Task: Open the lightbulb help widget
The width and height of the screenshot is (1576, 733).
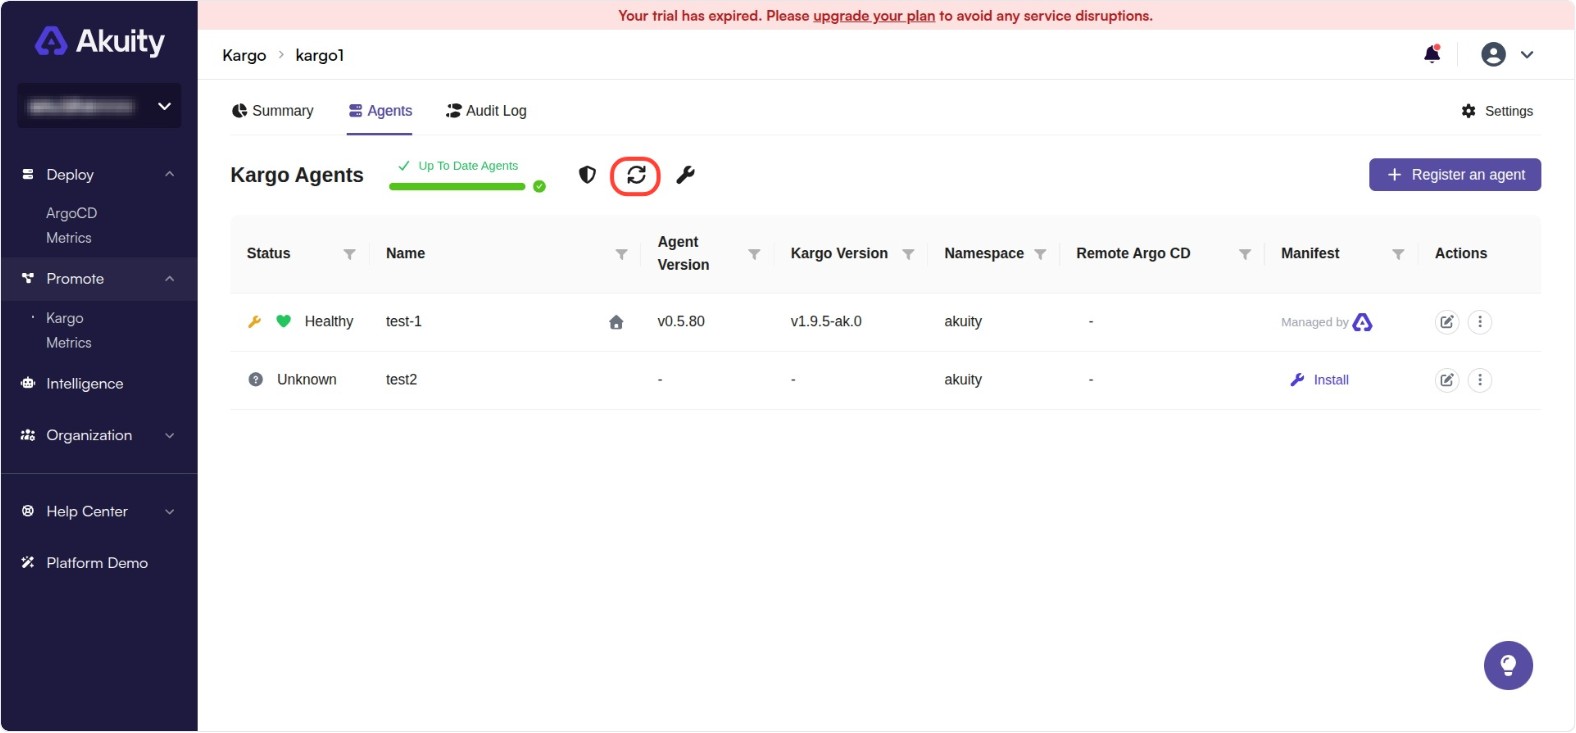Action: click(x=1508, y=666)
